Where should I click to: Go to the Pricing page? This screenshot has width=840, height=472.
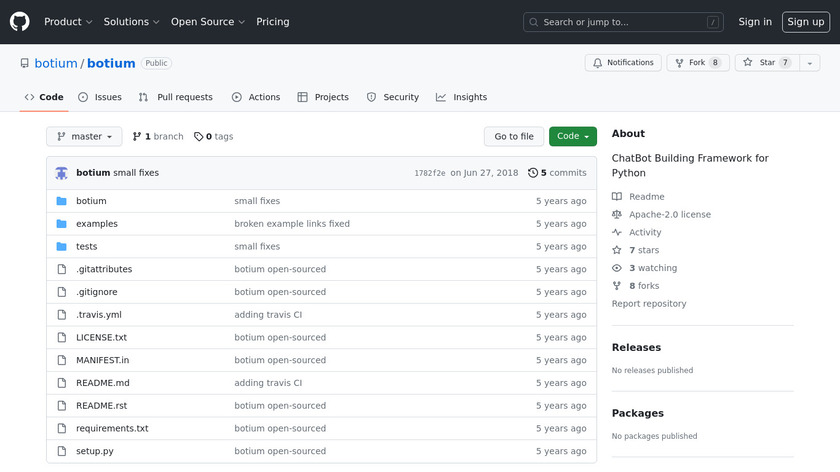click(273, 22)
